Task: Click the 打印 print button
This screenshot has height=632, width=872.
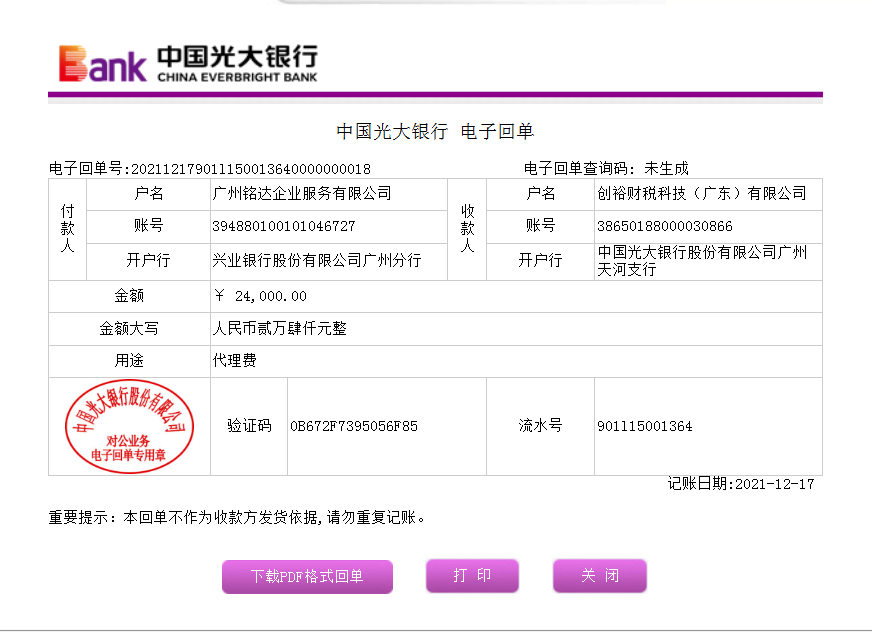Action: [x=472, y=575]
